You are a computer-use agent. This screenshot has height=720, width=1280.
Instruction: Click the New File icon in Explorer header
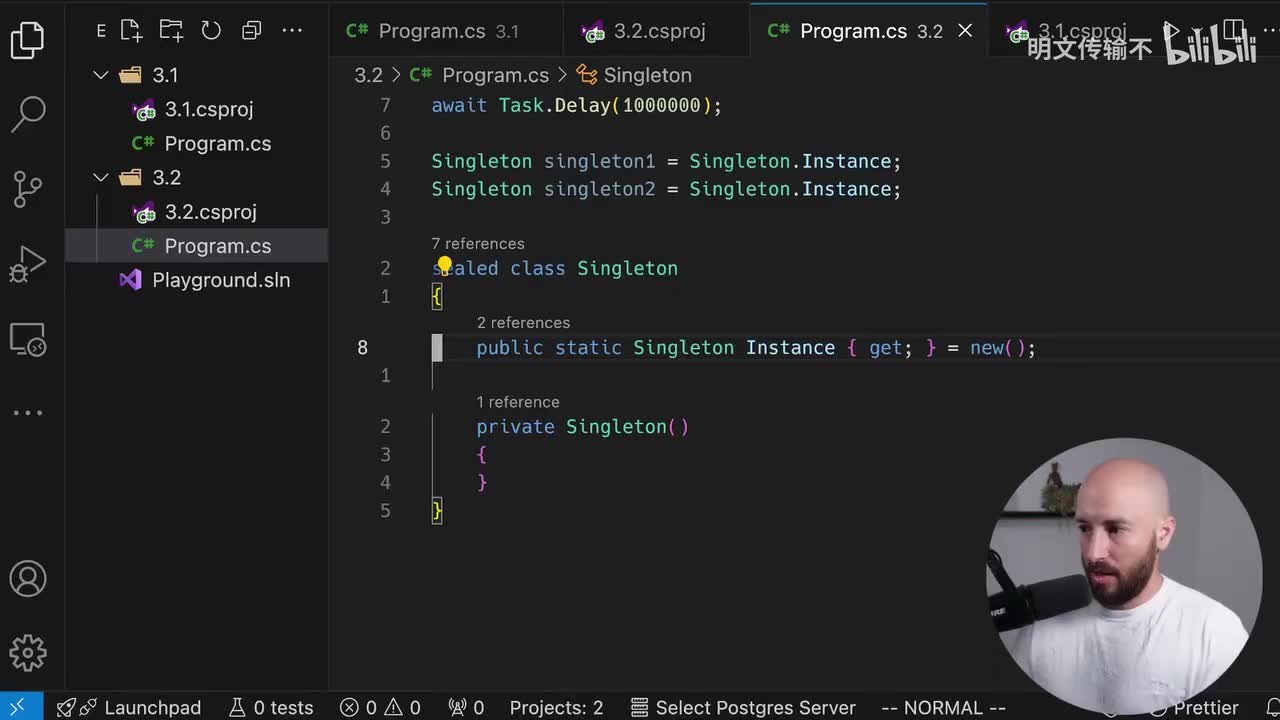click(x=131, y=31)
